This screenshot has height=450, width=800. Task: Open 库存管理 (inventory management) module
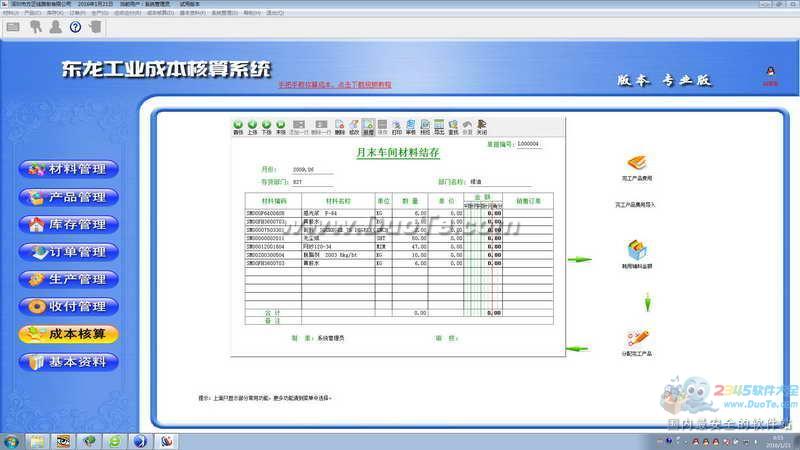[x=69, y=224]
